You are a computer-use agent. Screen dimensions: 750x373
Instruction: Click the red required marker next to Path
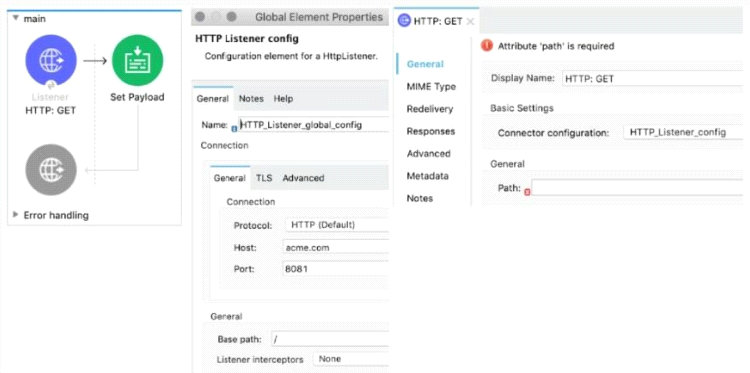click(527, 192)
